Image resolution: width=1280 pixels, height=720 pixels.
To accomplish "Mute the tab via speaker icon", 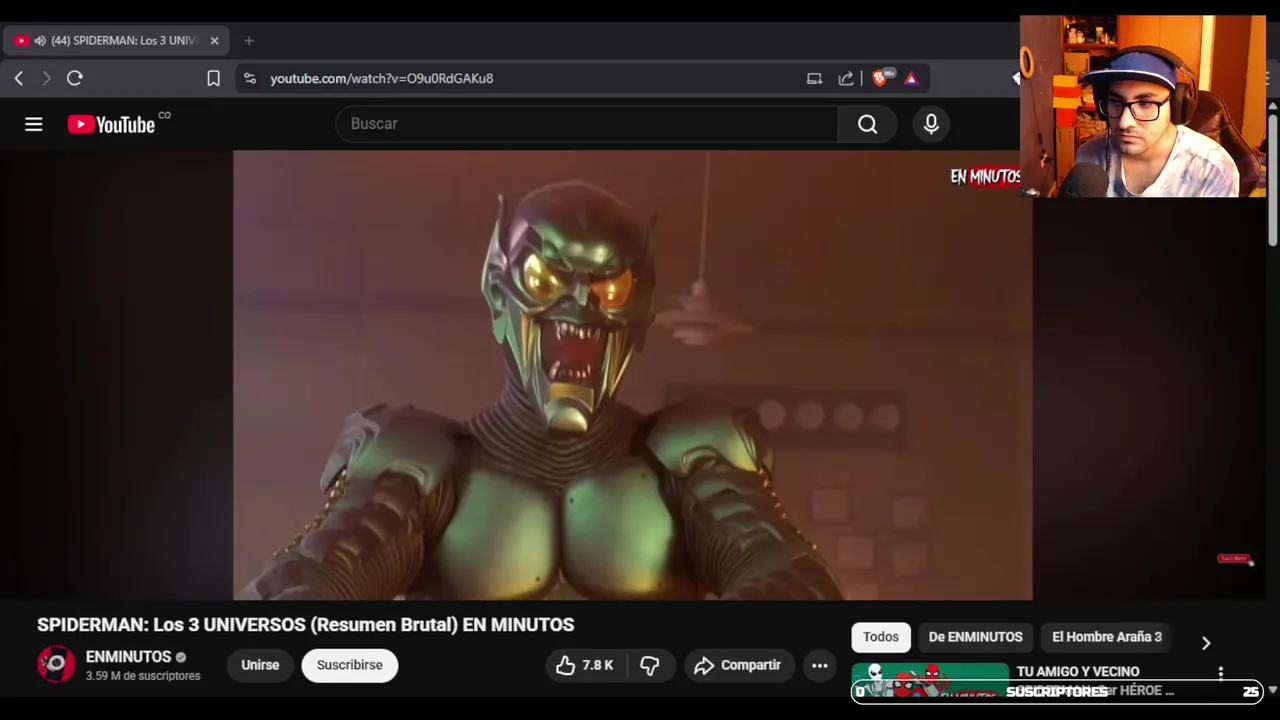I will tap(40, 41).
